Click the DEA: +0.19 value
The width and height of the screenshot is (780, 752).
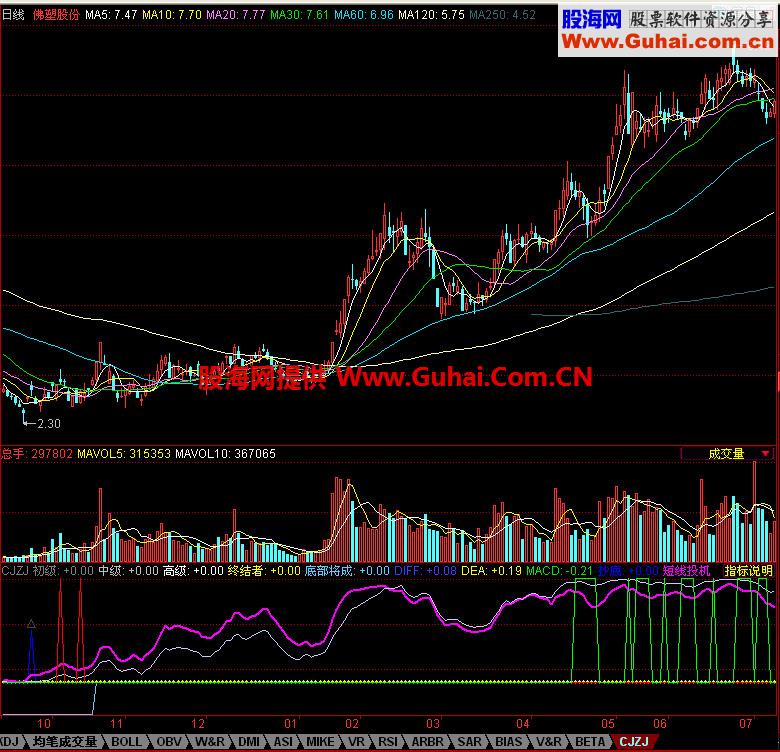(x=492, y=570)
